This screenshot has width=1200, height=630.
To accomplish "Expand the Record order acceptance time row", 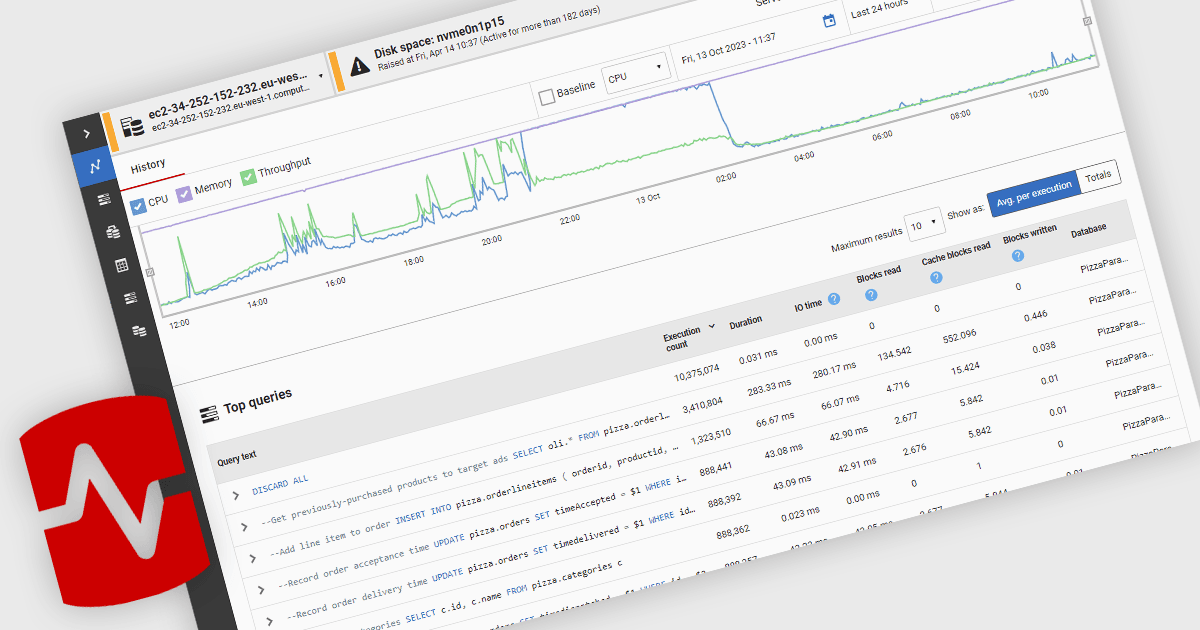I will coord(262,590).
